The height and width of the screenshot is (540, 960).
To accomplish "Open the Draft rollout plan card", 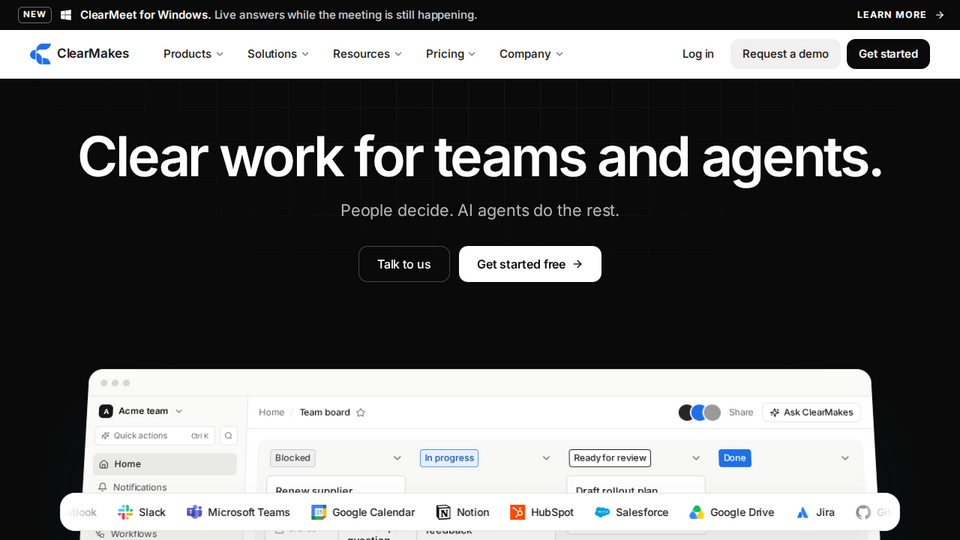I will pos(636,485).
